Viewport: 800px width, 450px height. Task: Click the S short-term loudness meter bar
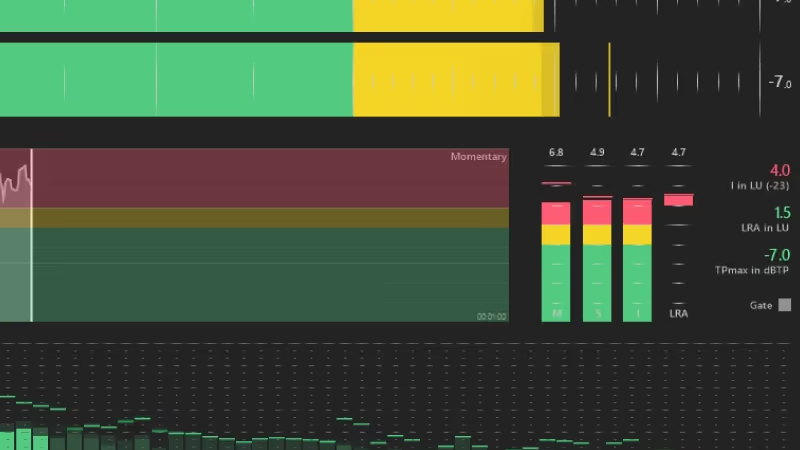pos(597,260)
